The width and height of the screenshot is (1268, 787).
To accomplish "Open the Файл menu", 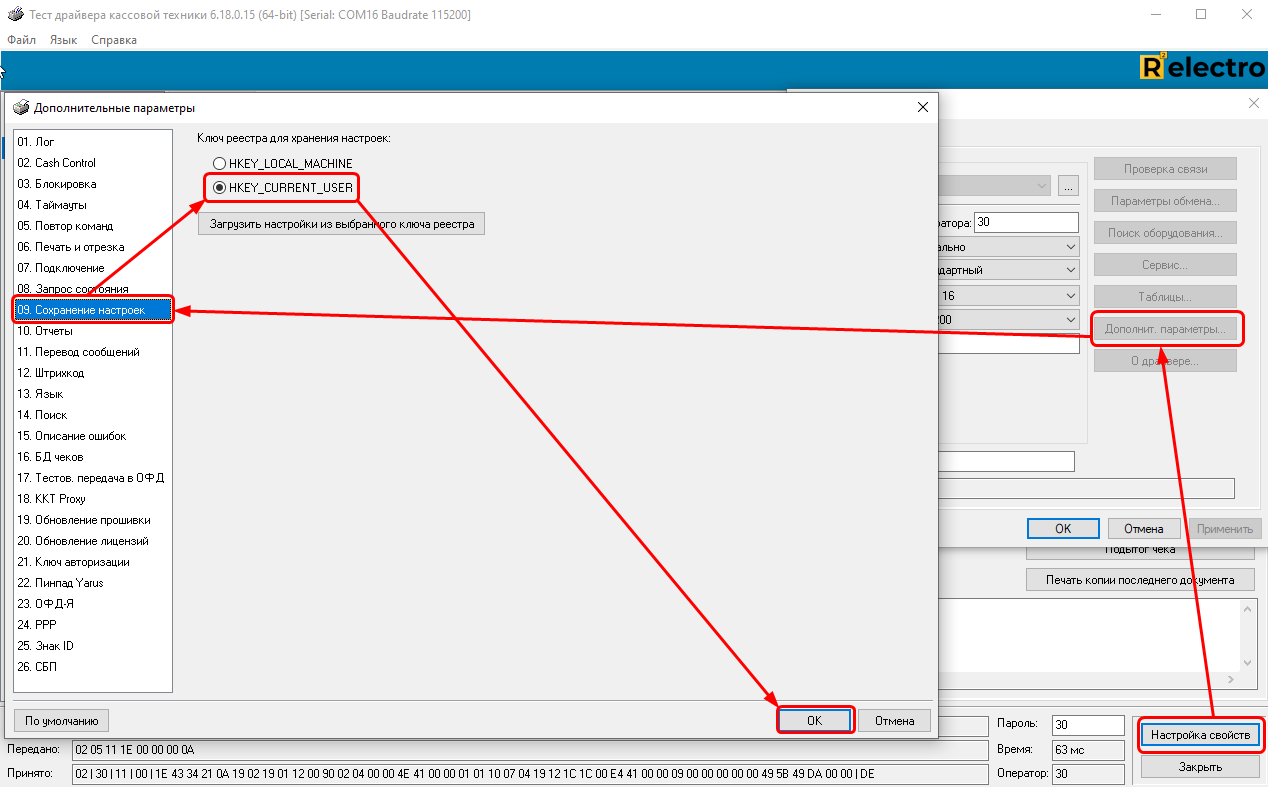I will [21, 40].
